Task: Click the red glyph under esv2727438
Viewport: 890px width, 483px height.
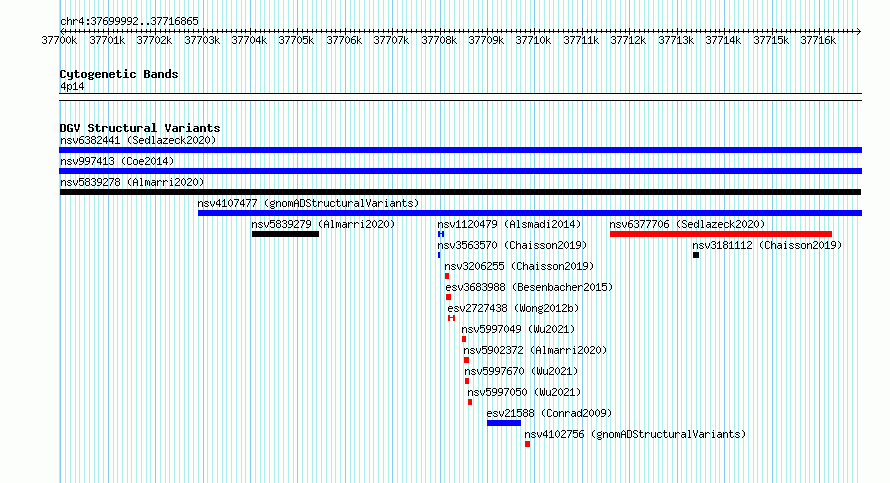Action: pos(451,318)
